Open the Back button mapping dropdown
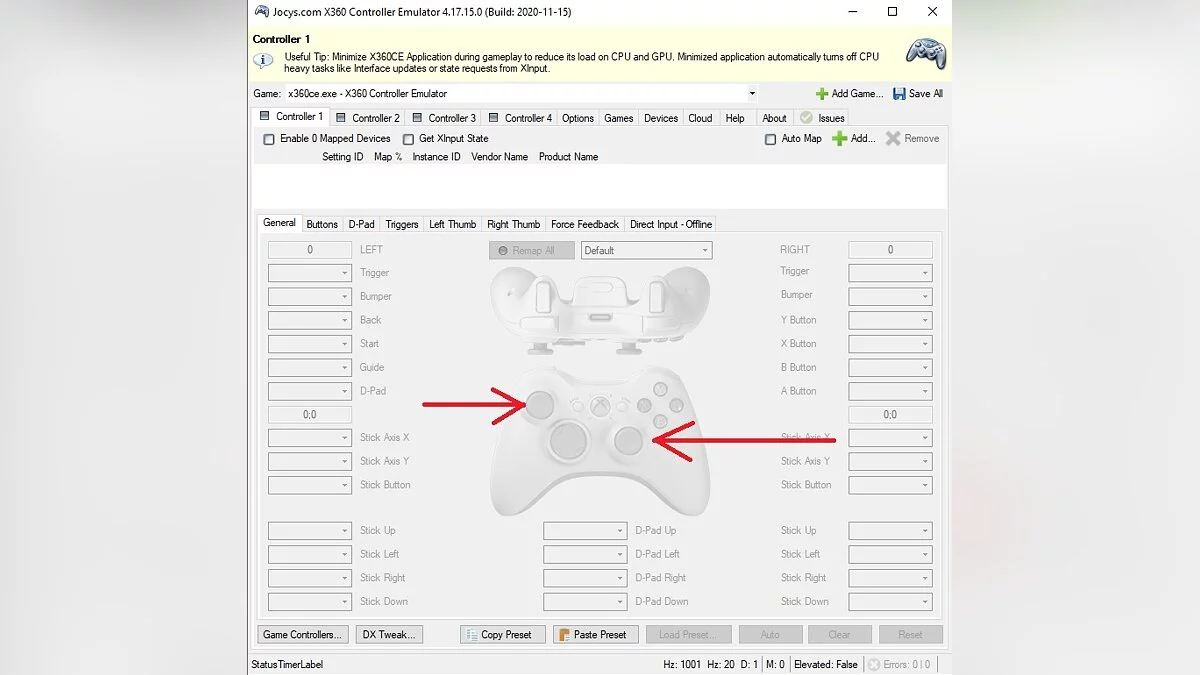 point(310,321)
